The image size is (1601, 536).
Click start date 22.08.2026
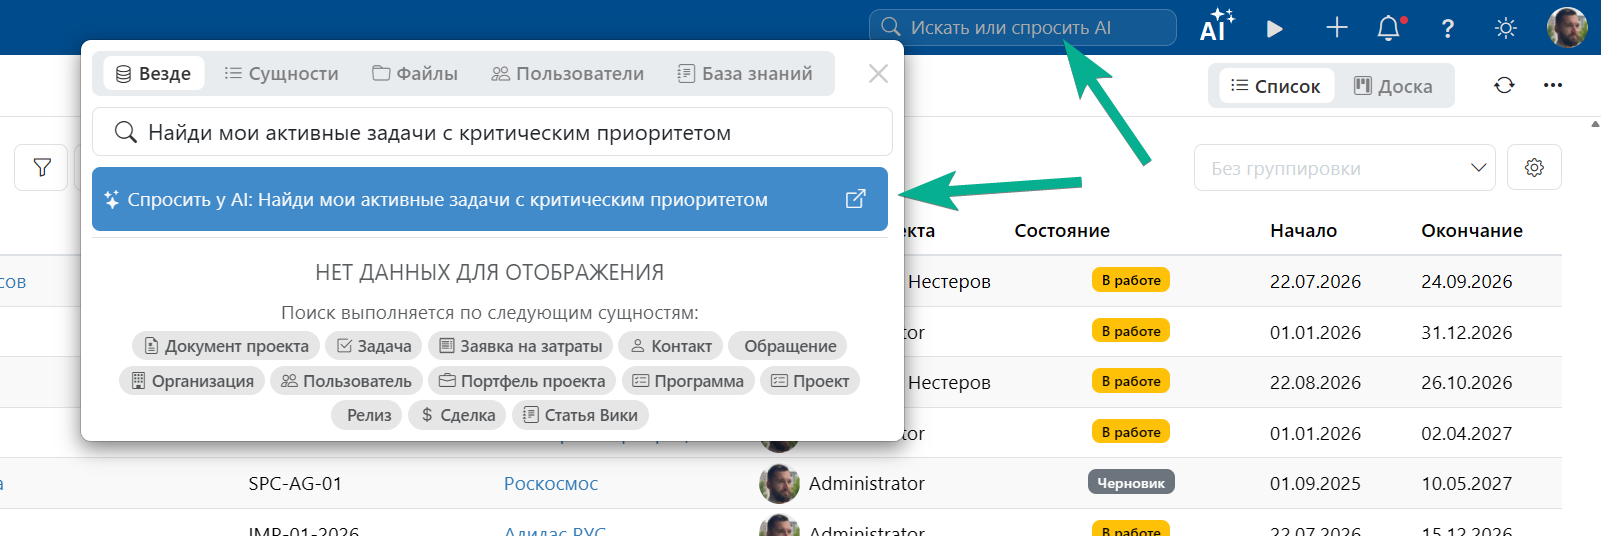point(1315,383)
